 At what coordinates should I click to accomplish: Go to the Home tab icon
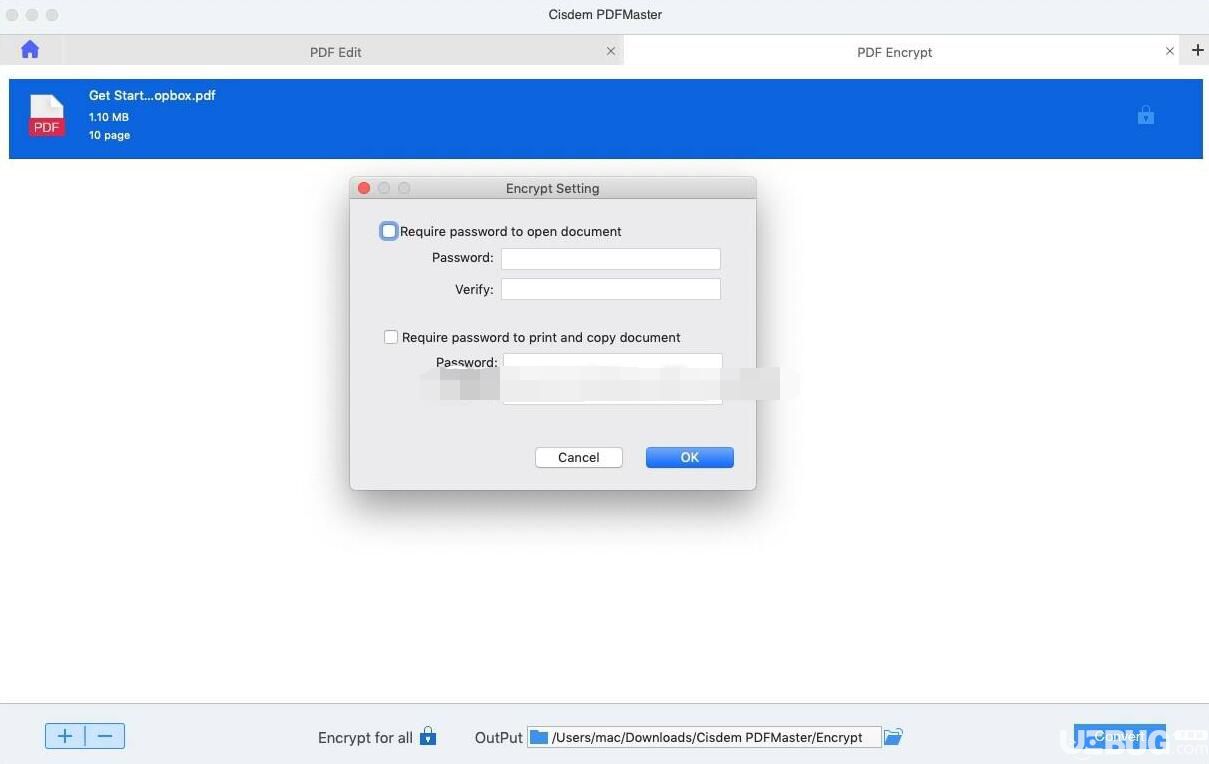click(30, 49)
